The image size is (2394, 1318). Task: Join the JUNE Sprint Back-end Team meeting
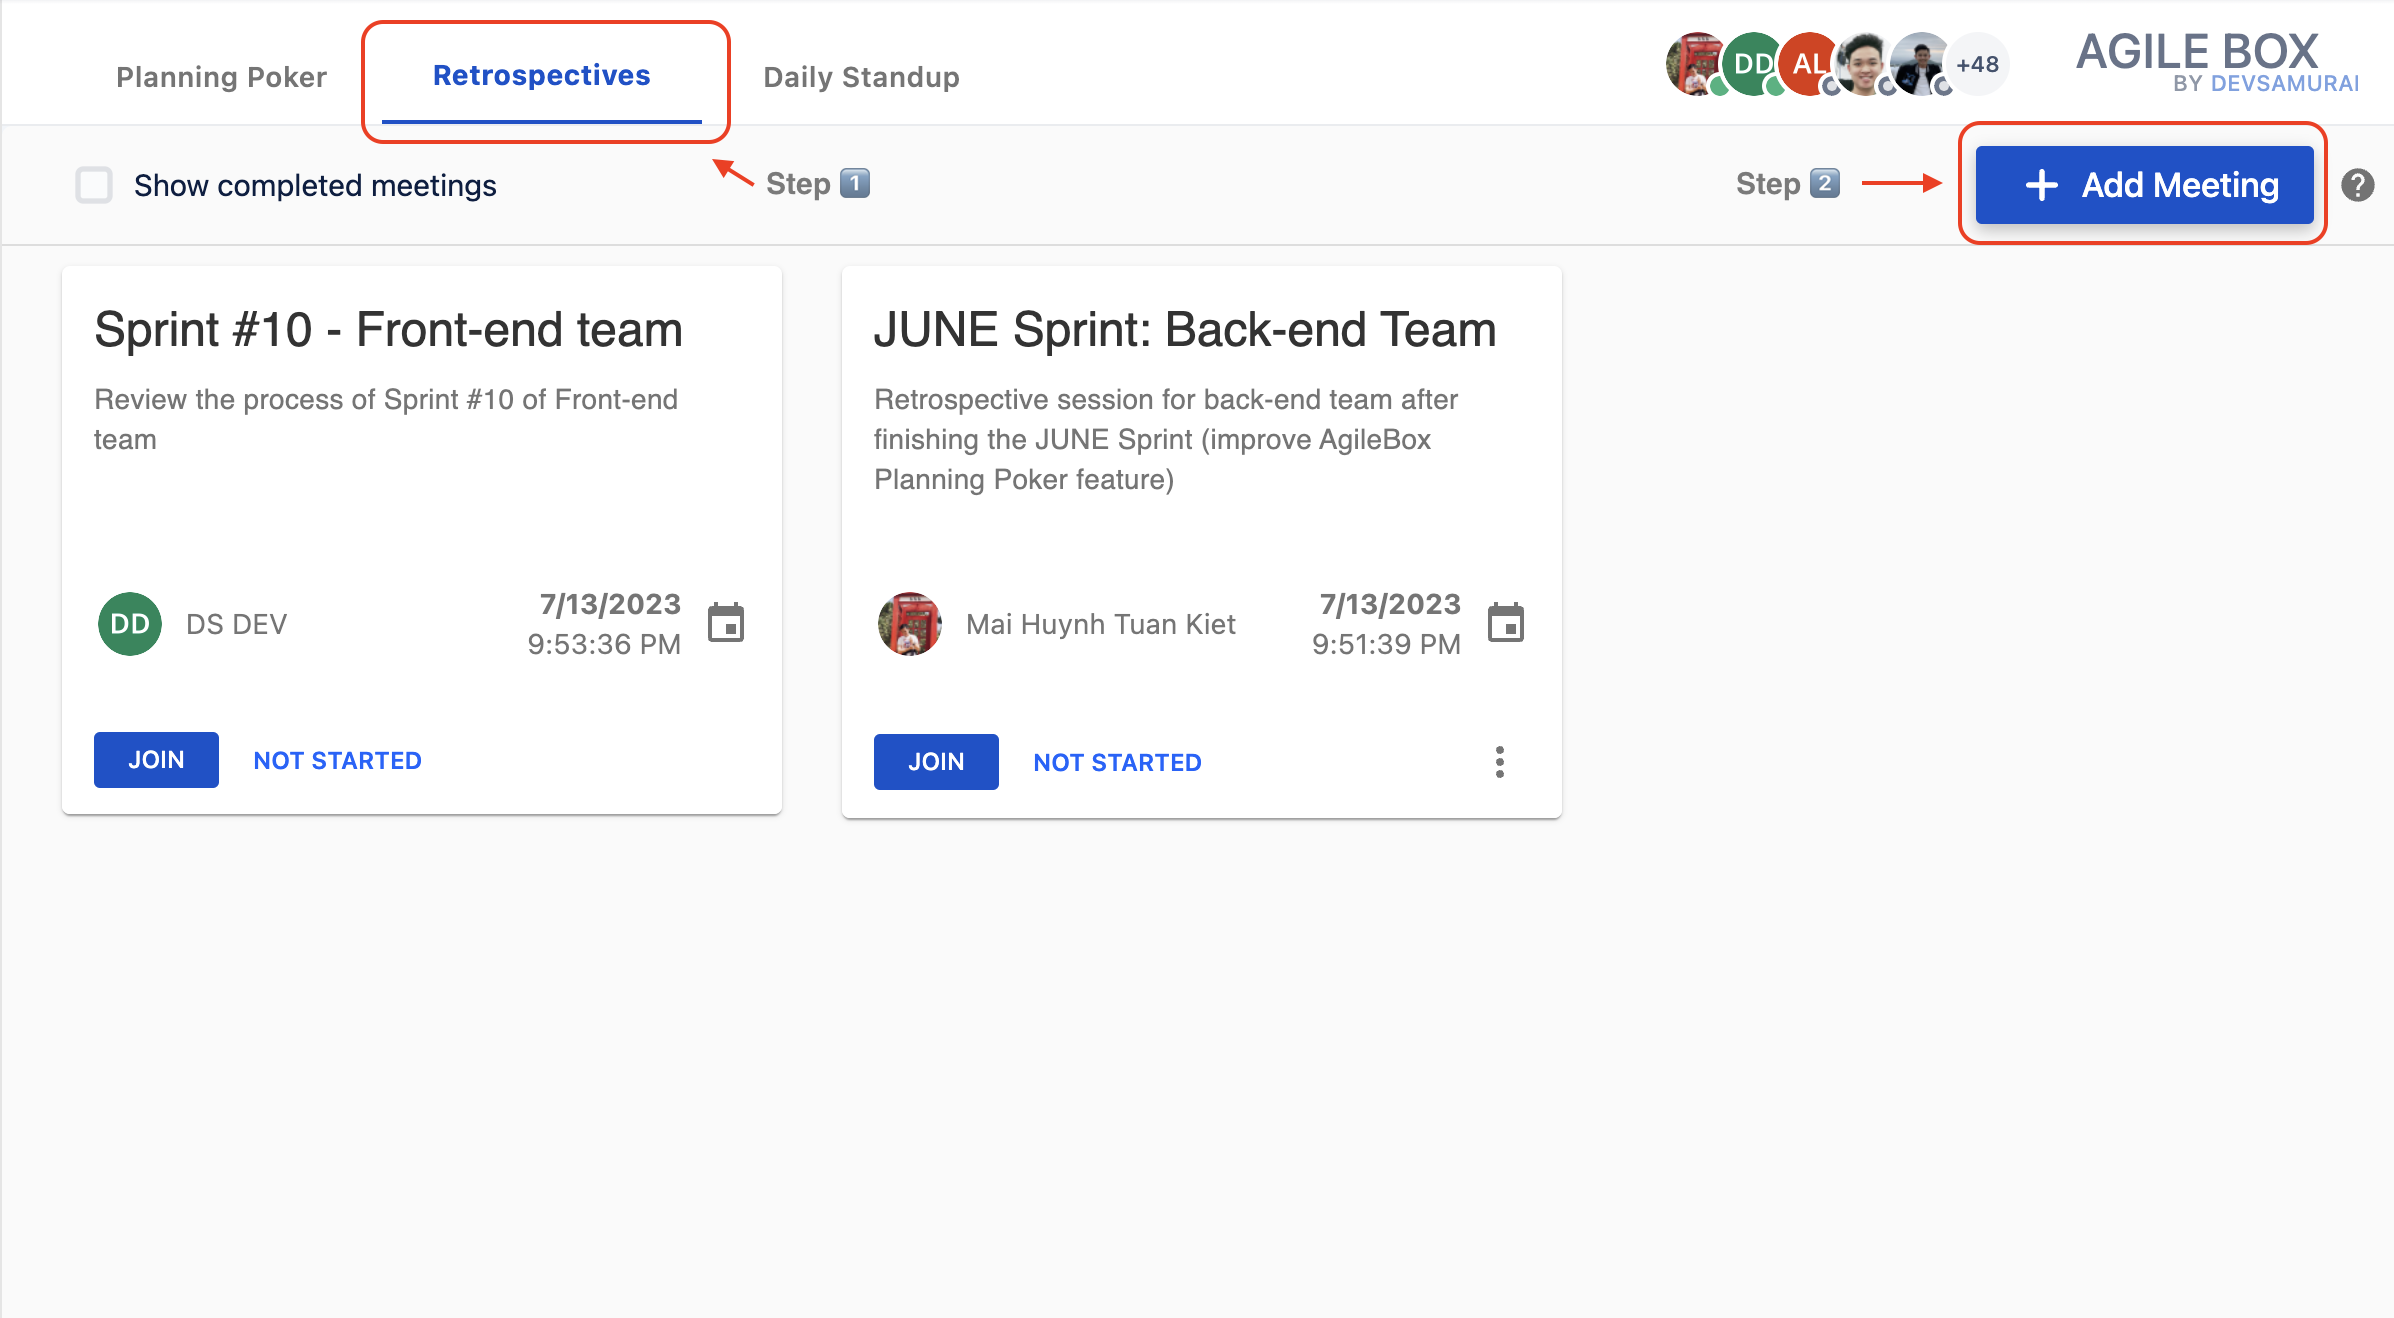936,762
